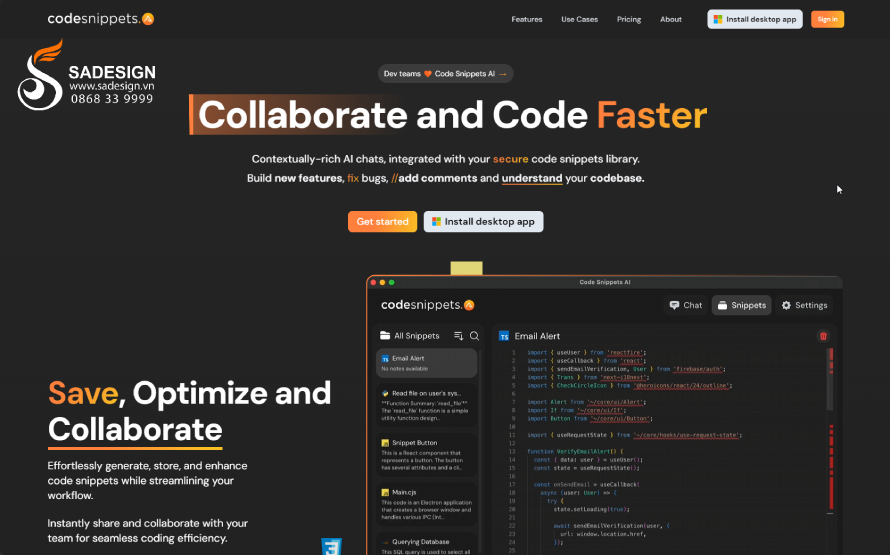This screenshot has height=555, width=890.
Task: Click the JS icon on Main.cjs
Action: pos(385,493)
